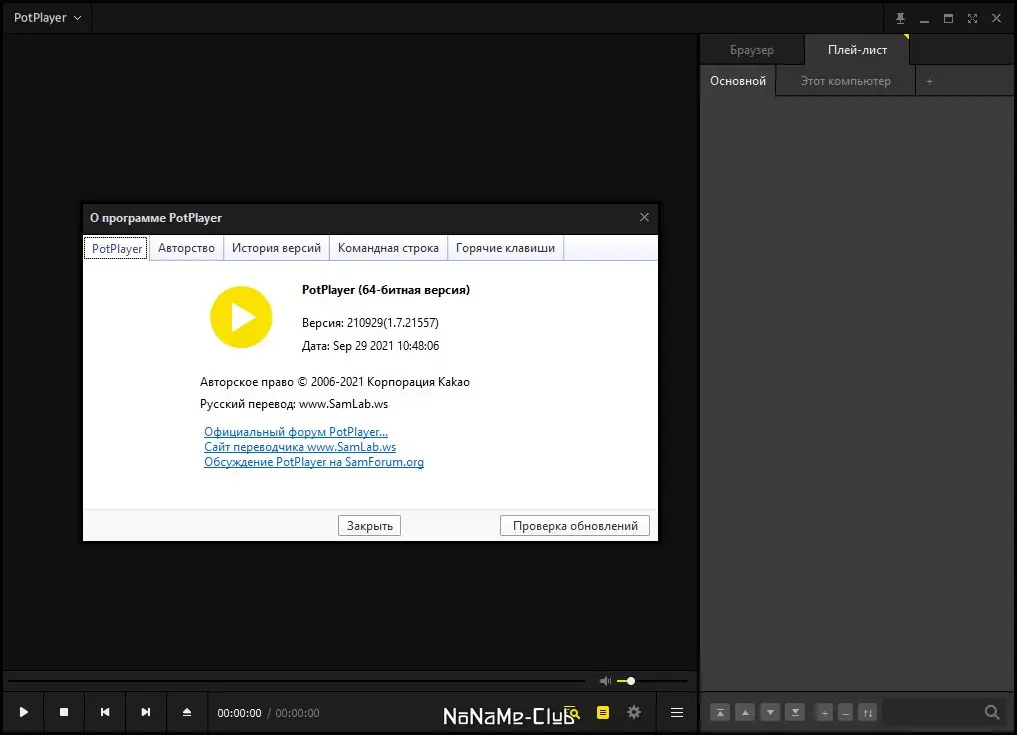This screenshot has height=735, width=1017.
Task: Stop playback with the stop button
Action: point(64,712)
